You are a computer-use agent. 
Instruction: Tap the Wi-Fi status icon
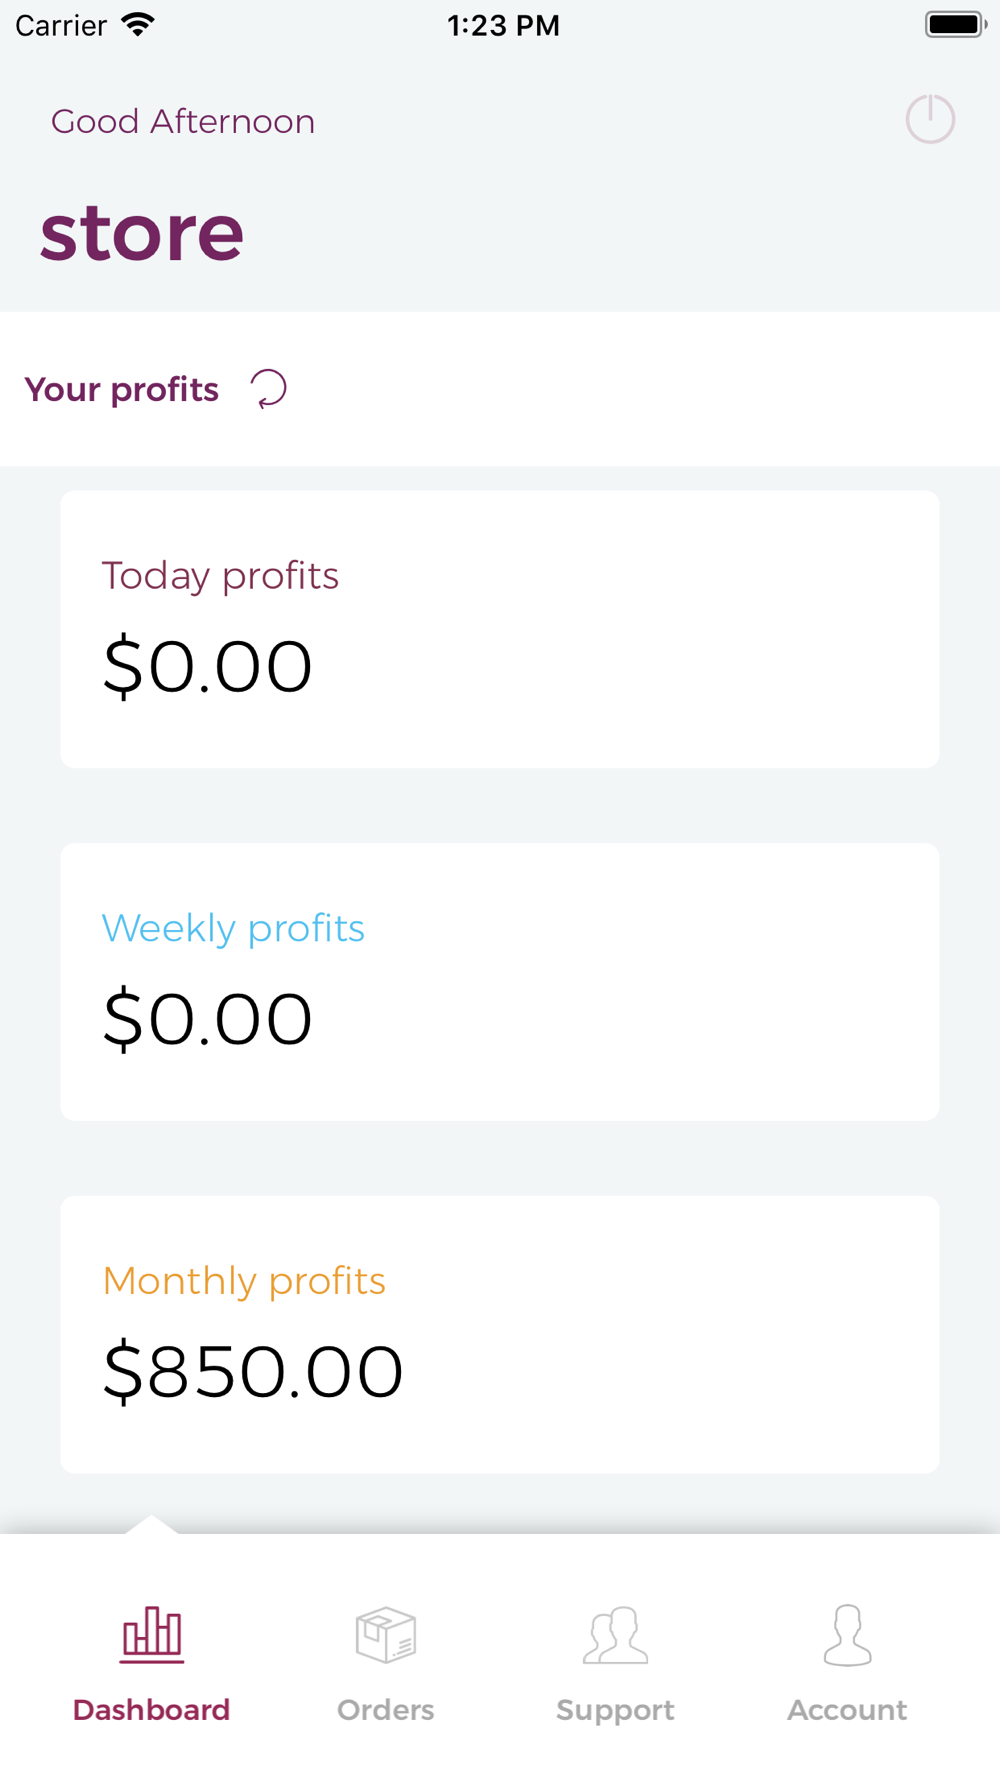[x=138, y=25]
